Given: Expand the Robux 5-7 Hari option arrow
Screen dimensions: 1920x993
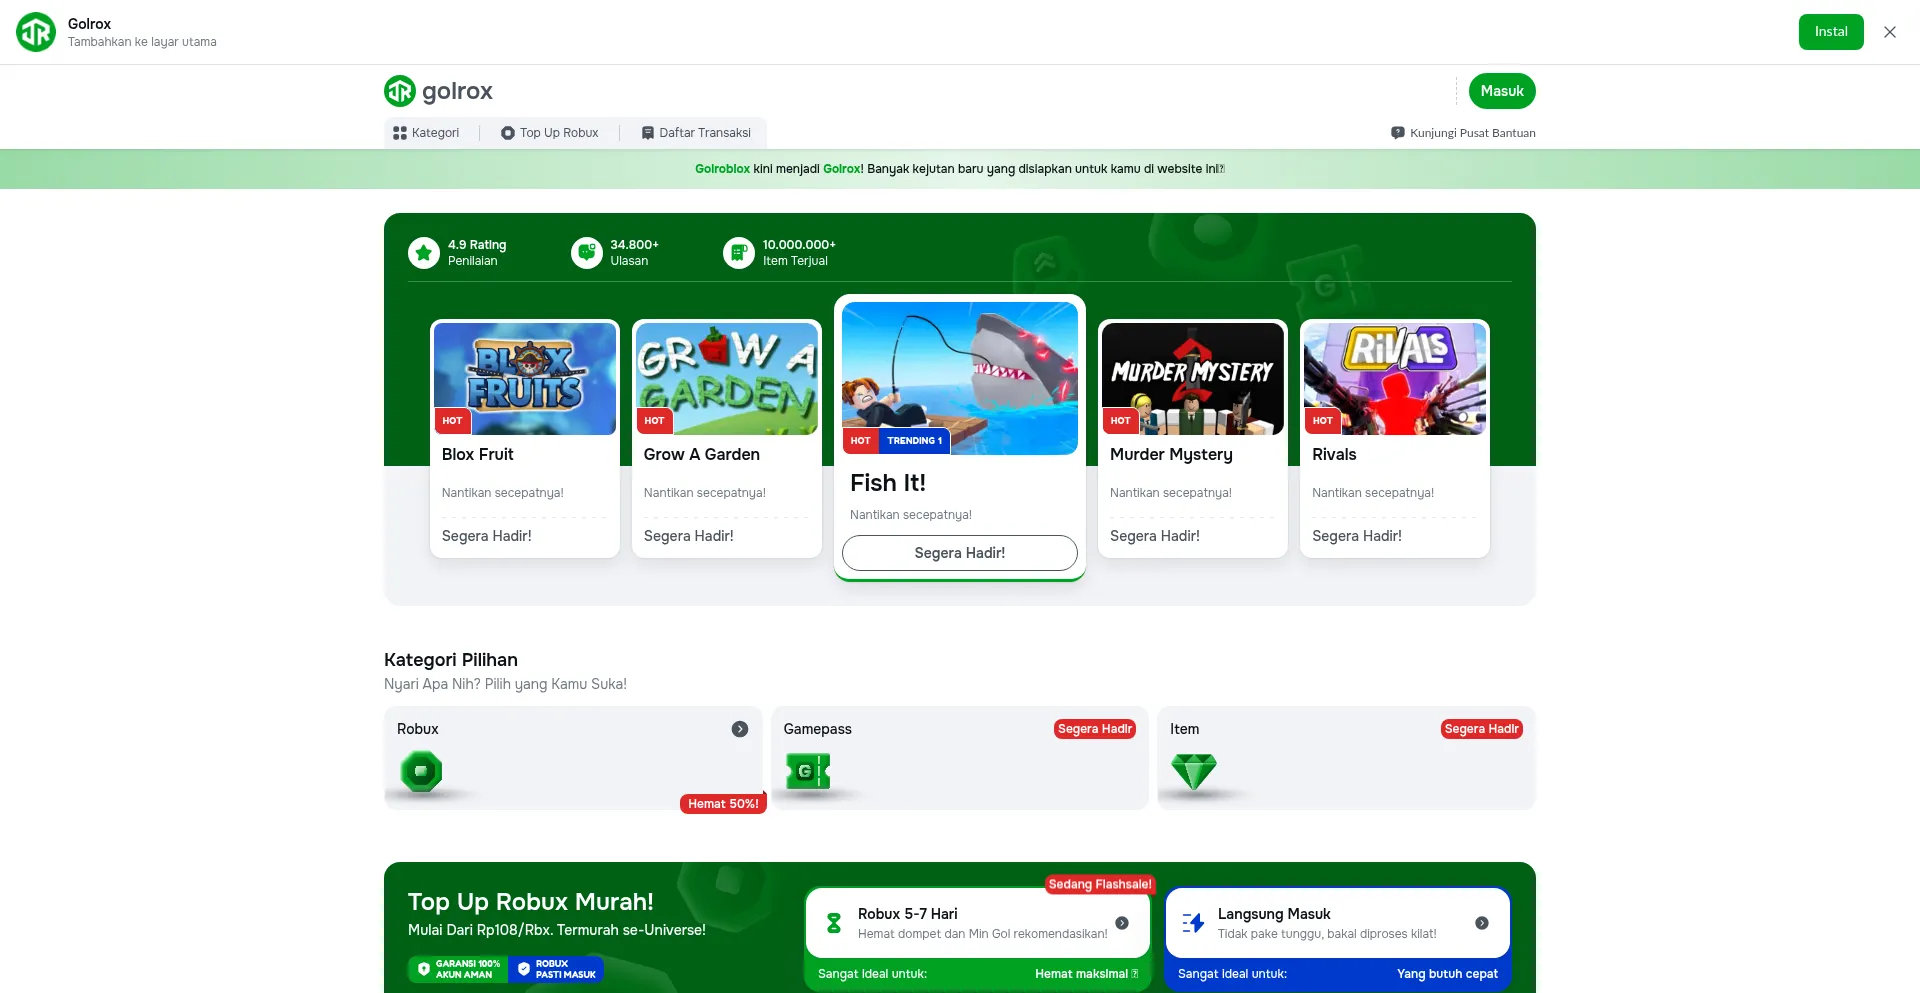Looking at the screenshot, I should pyautogui.click(x=1122, y=923).
